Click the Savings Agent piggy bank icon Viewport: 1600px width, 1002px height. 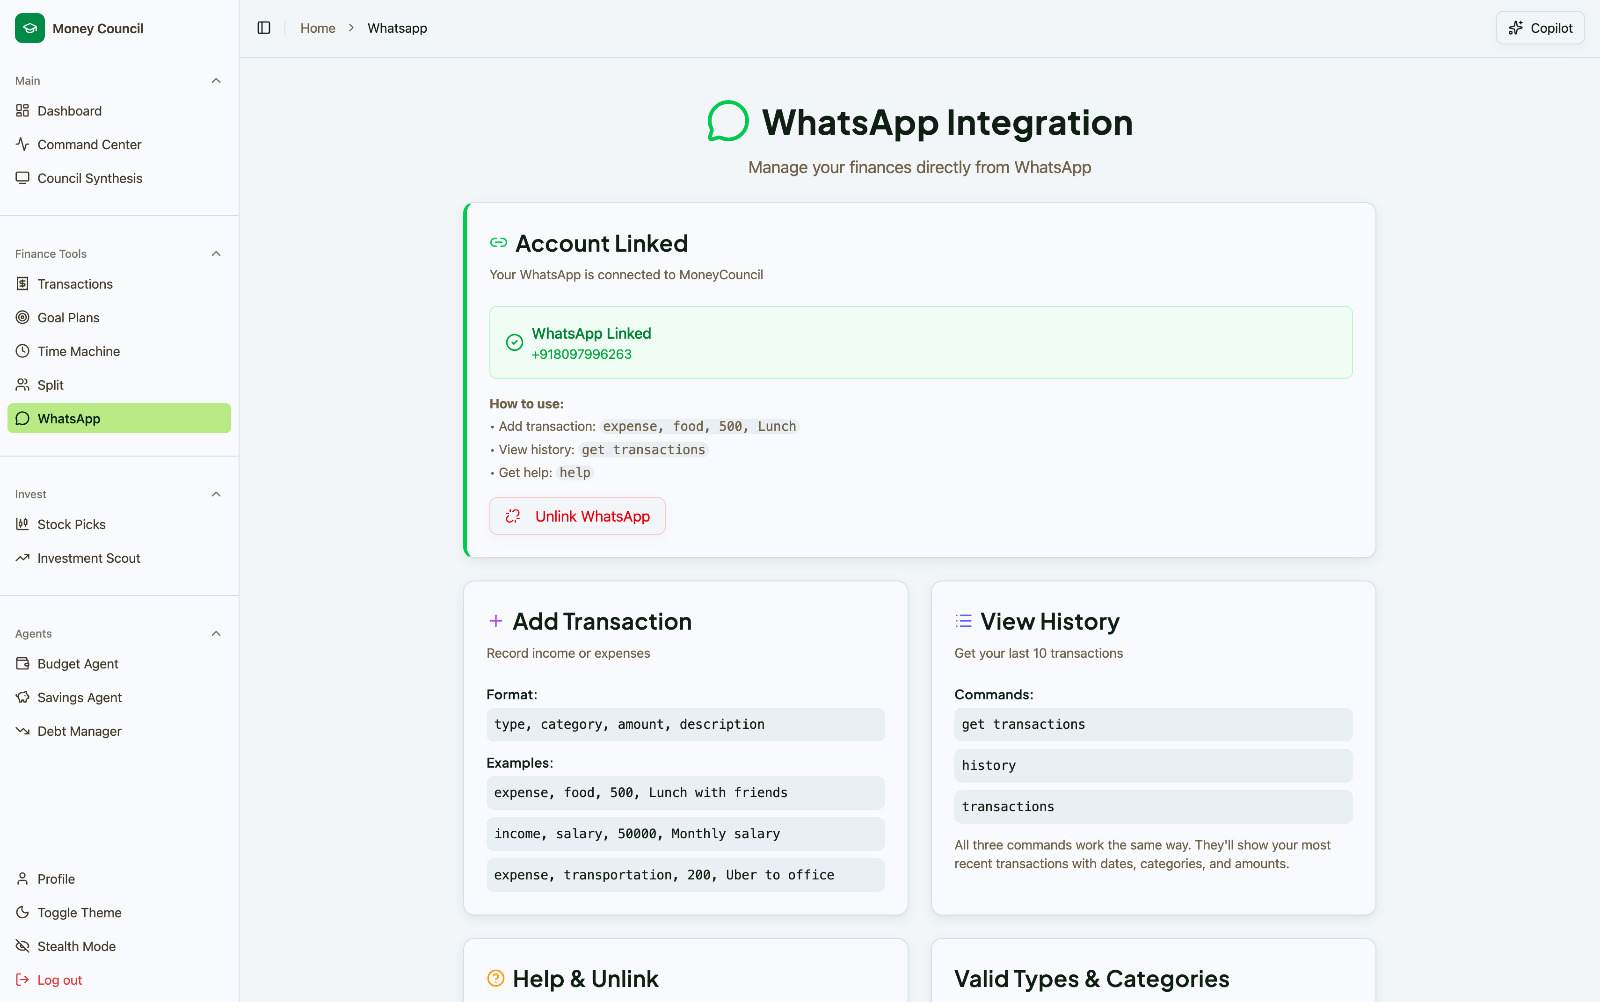tap(23, 697)
